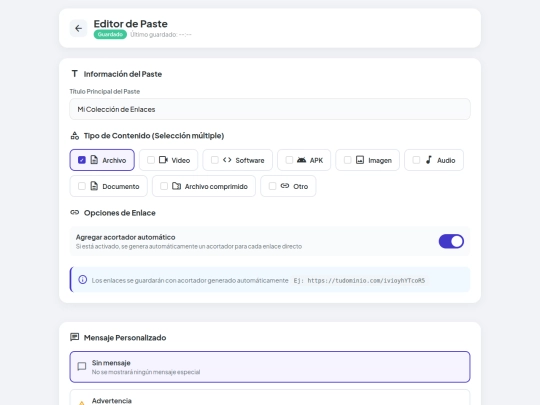Click the back arrow button
The image size is (540, 405).
pyautogui.click(x=79, y=28)
